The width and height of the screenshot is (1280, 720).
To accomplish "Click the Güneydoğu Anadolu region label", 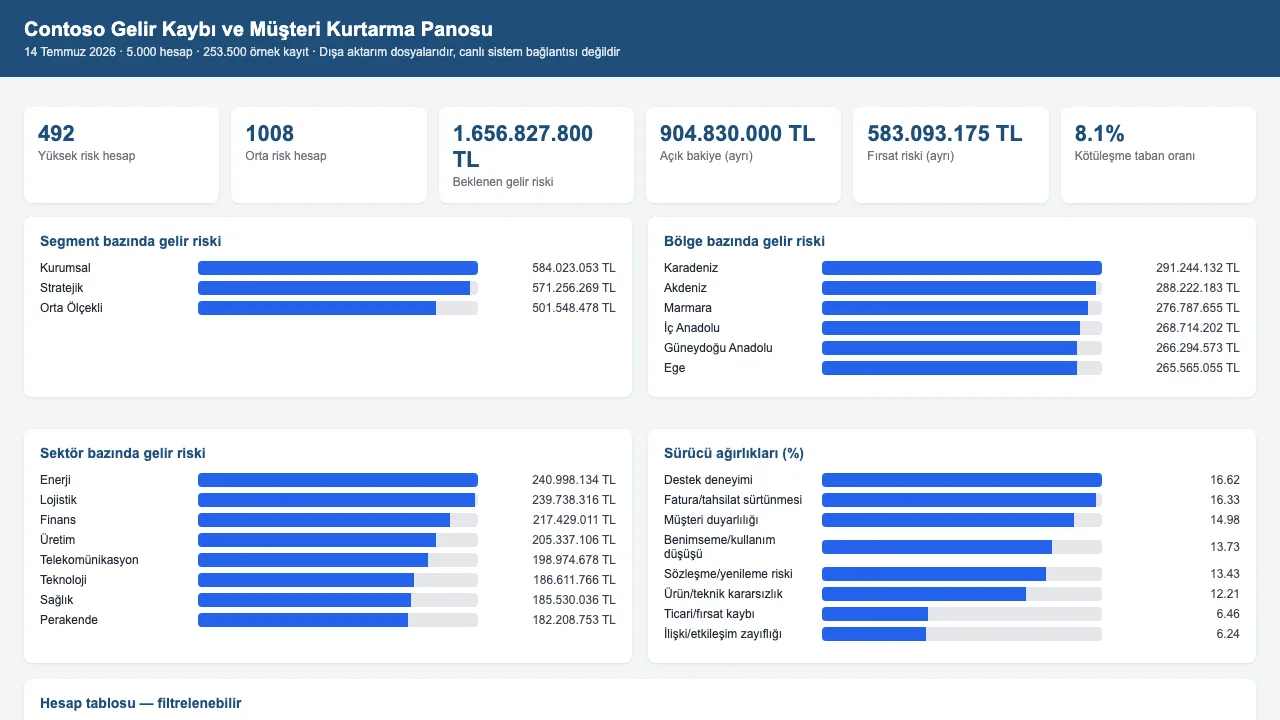I will (718, 348).
